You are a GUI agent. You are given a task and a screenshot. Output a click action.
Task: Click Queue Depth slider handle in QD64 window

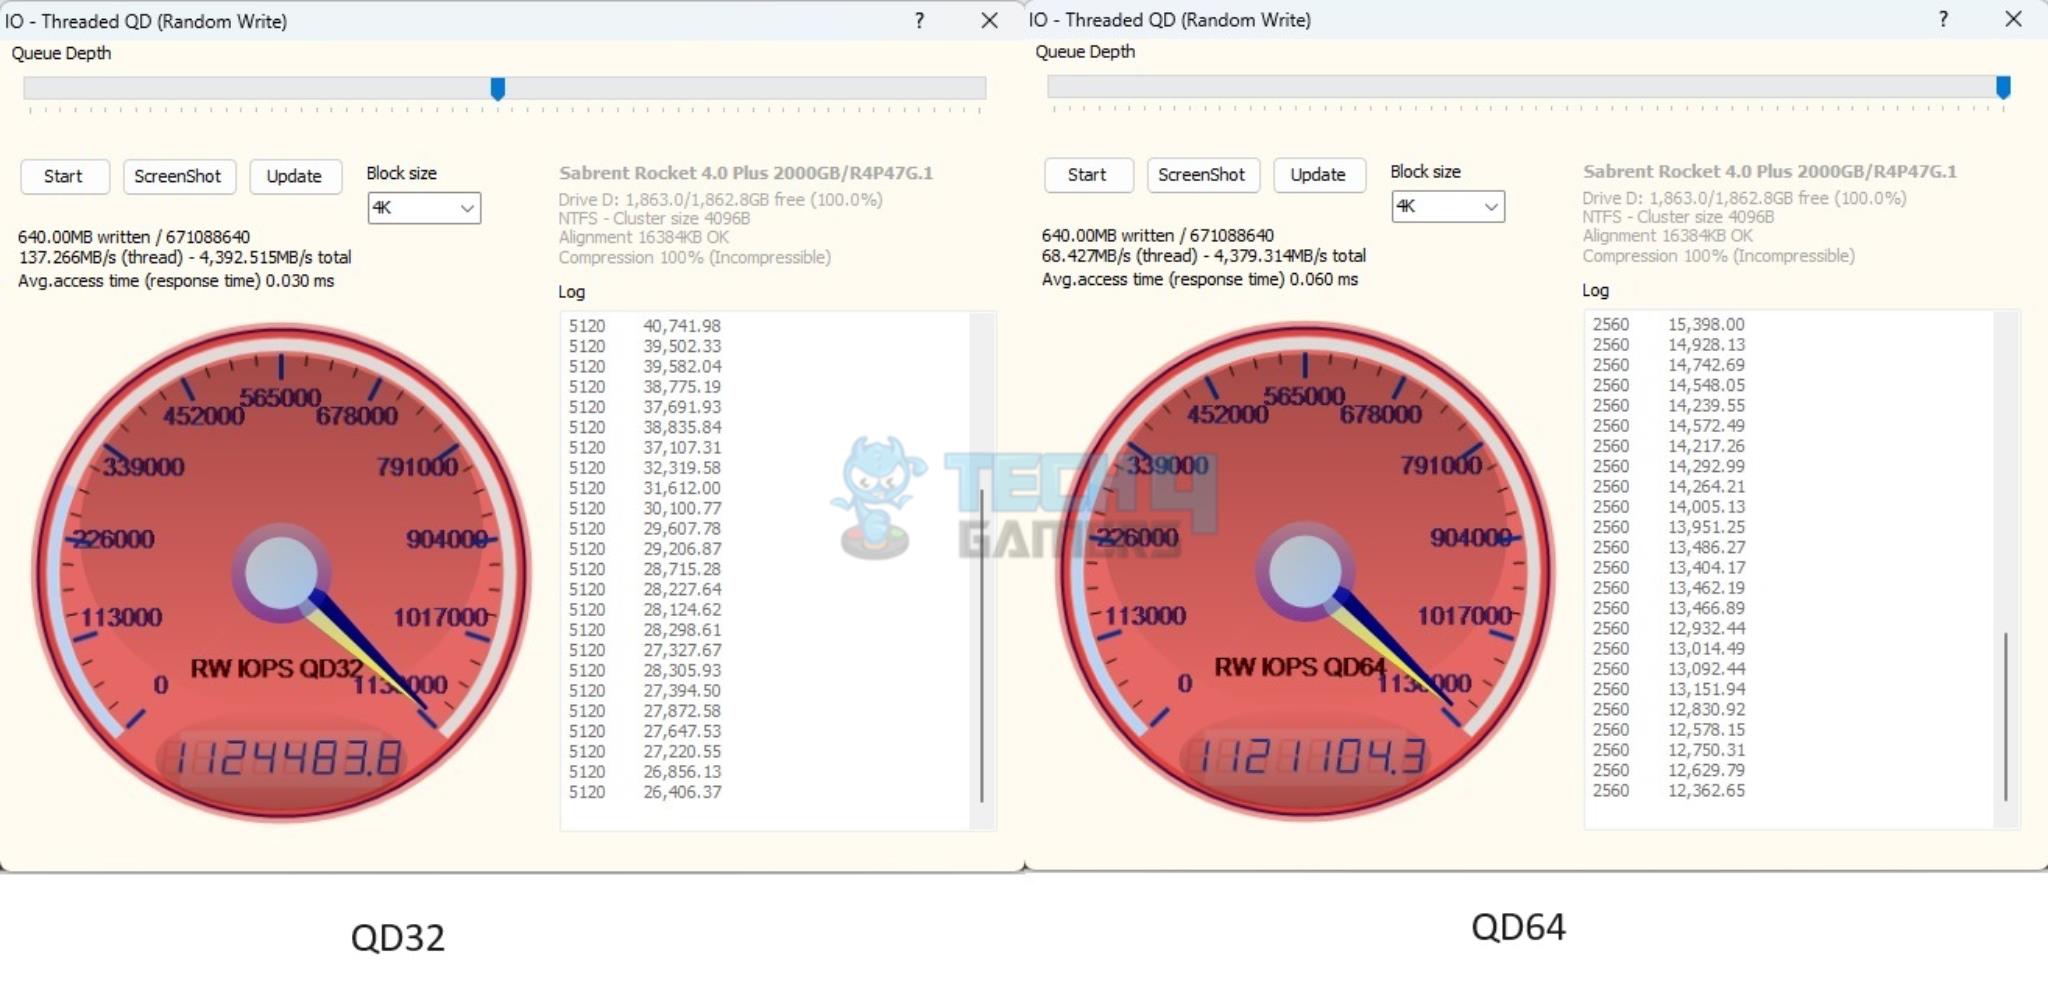pos(2003,88)
